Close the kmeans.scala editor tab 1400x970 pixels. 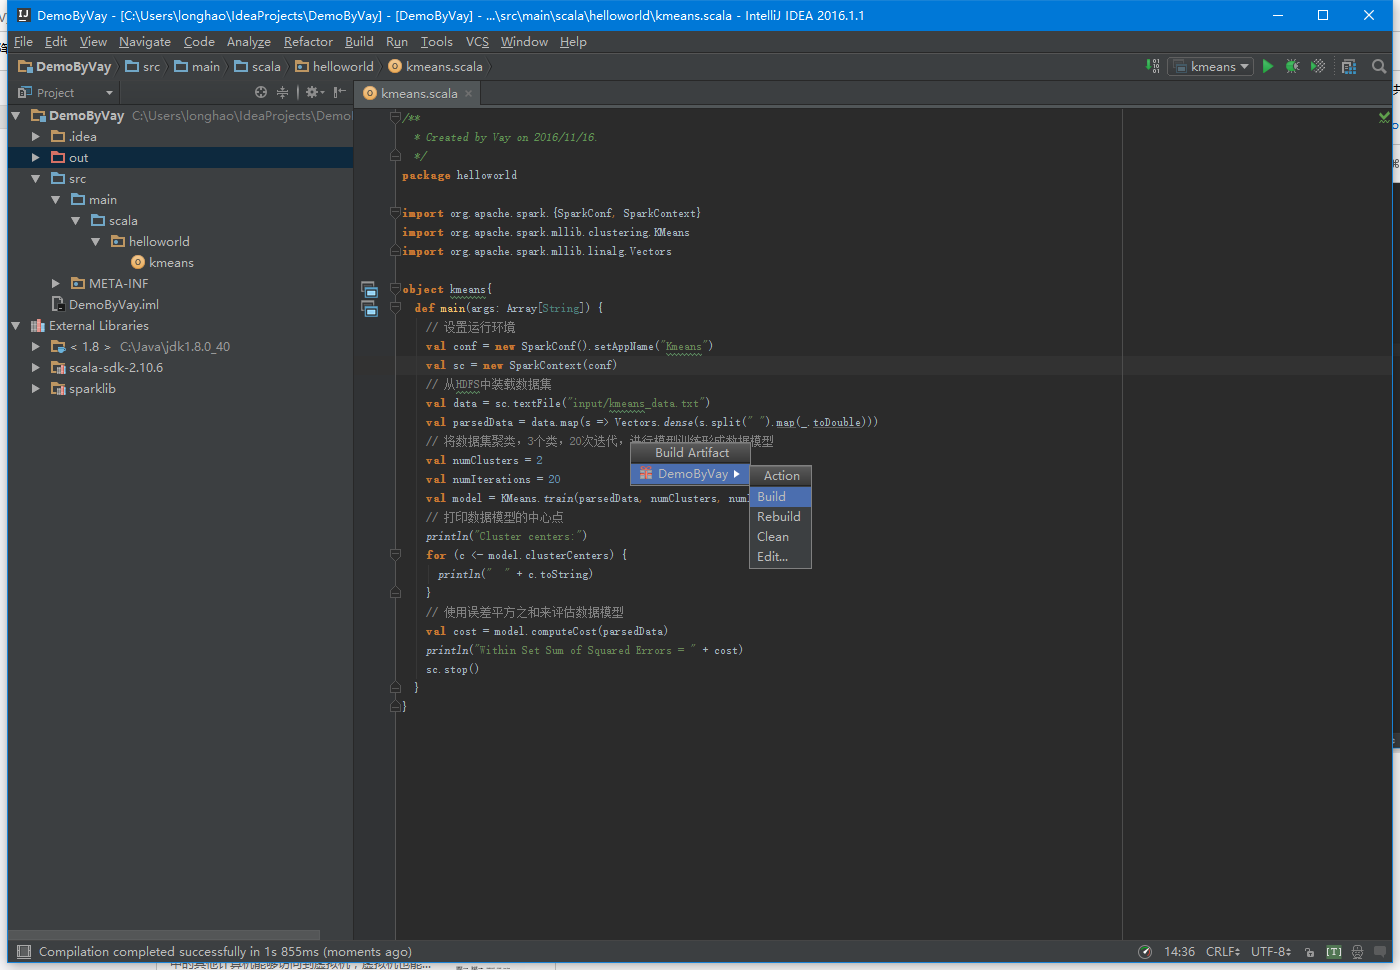coord(468,94)
